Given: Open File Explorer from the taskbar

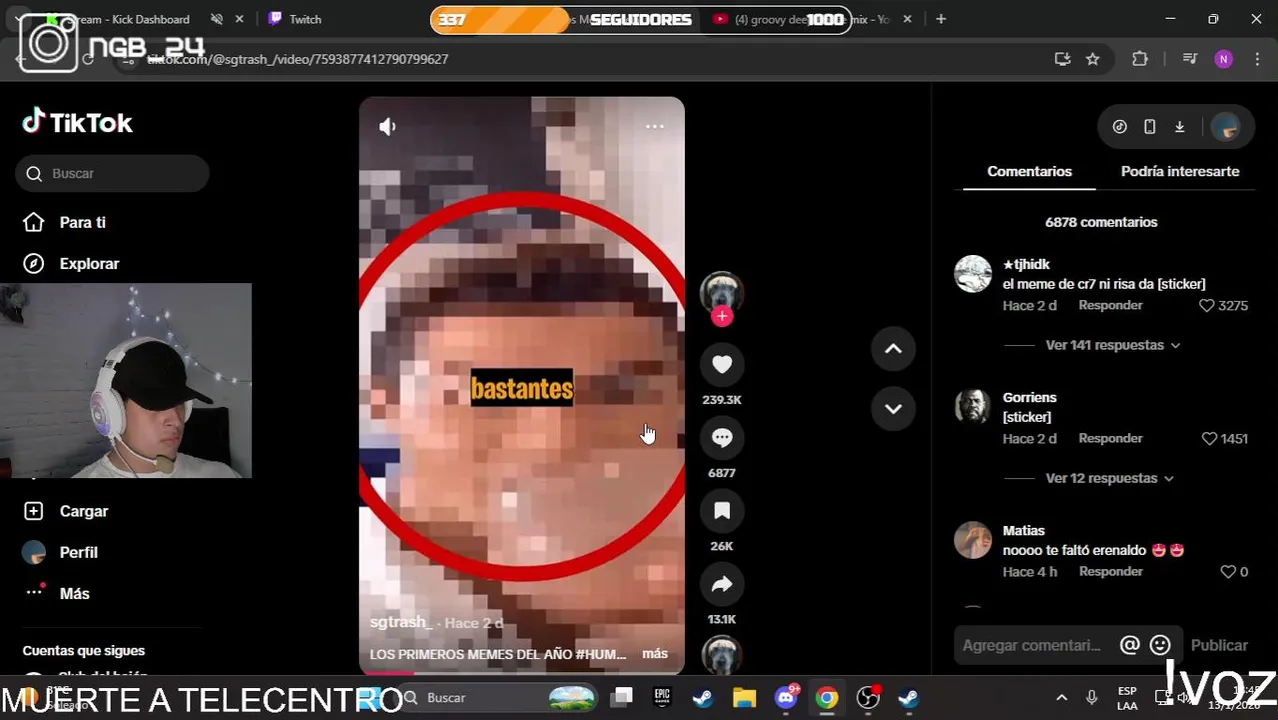Looking at the screenshot, I should [744, 697].
